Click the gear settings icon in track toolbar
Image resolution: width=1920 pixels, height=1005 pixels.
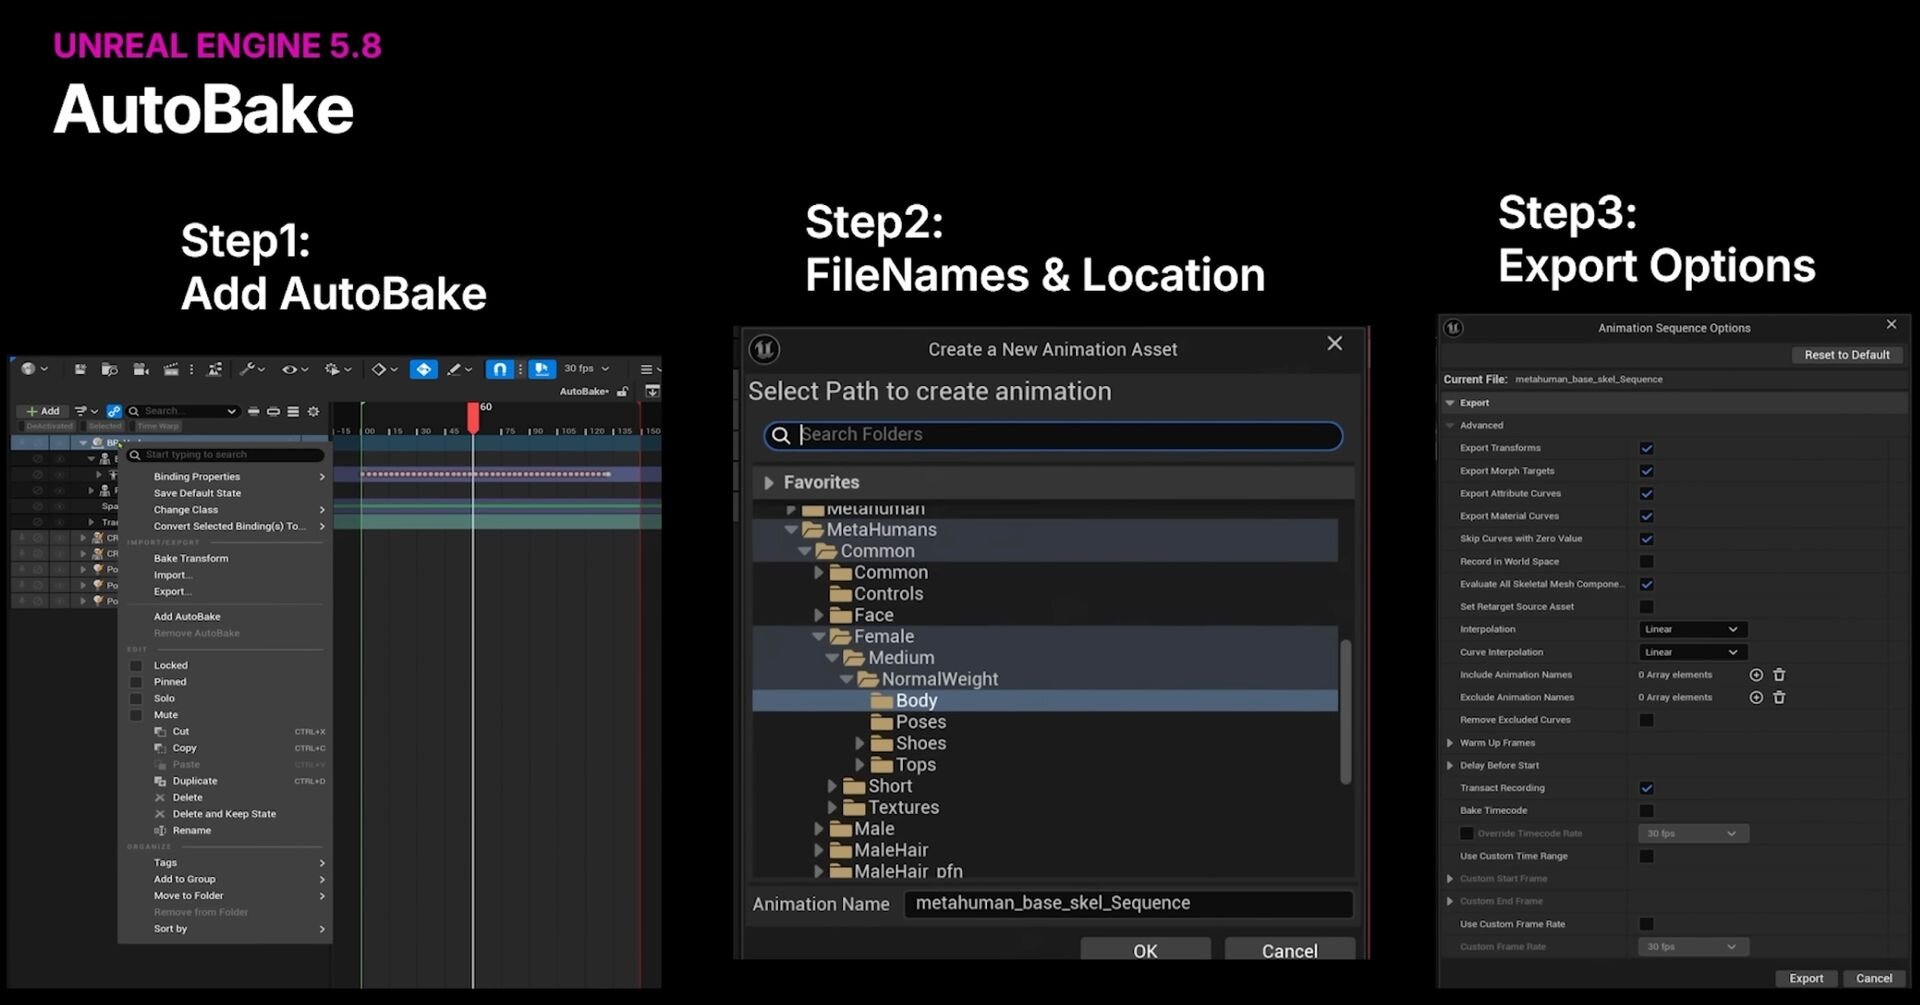tap(313, 411)
